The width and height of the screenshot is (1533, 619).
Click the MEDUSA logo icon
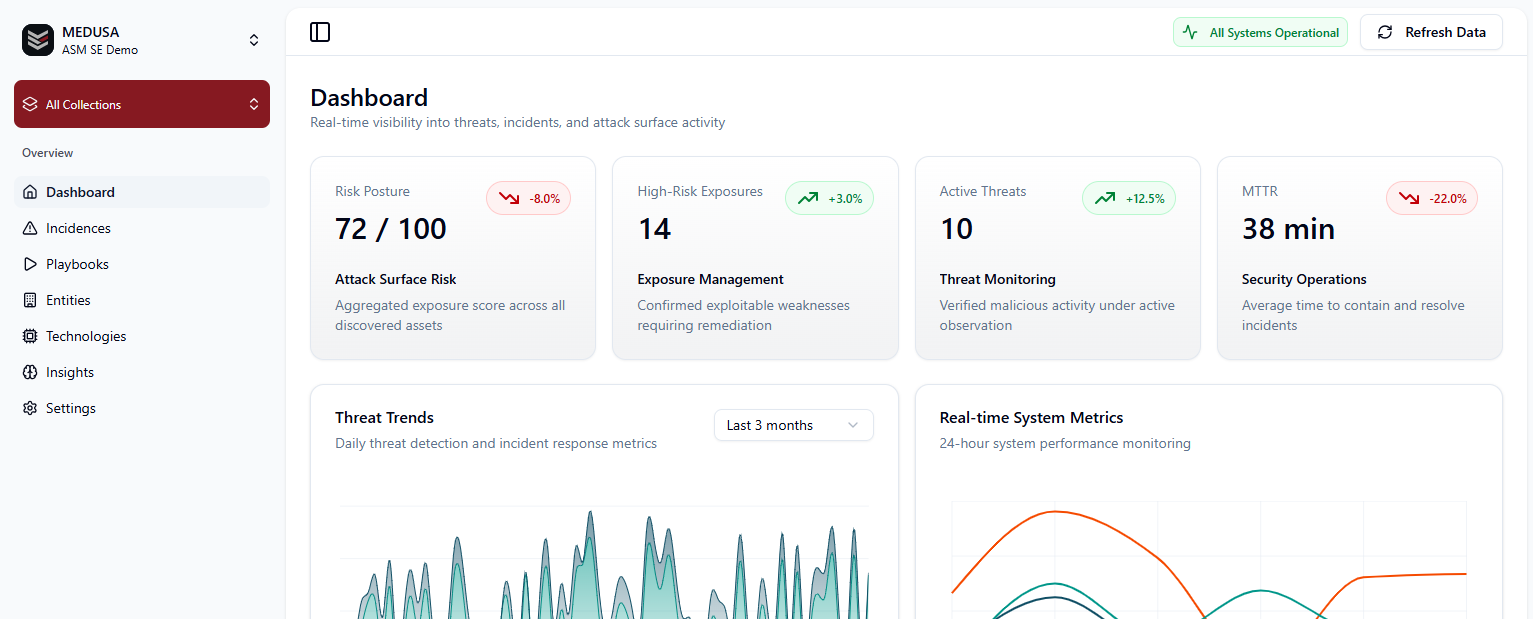pos(37,40)
